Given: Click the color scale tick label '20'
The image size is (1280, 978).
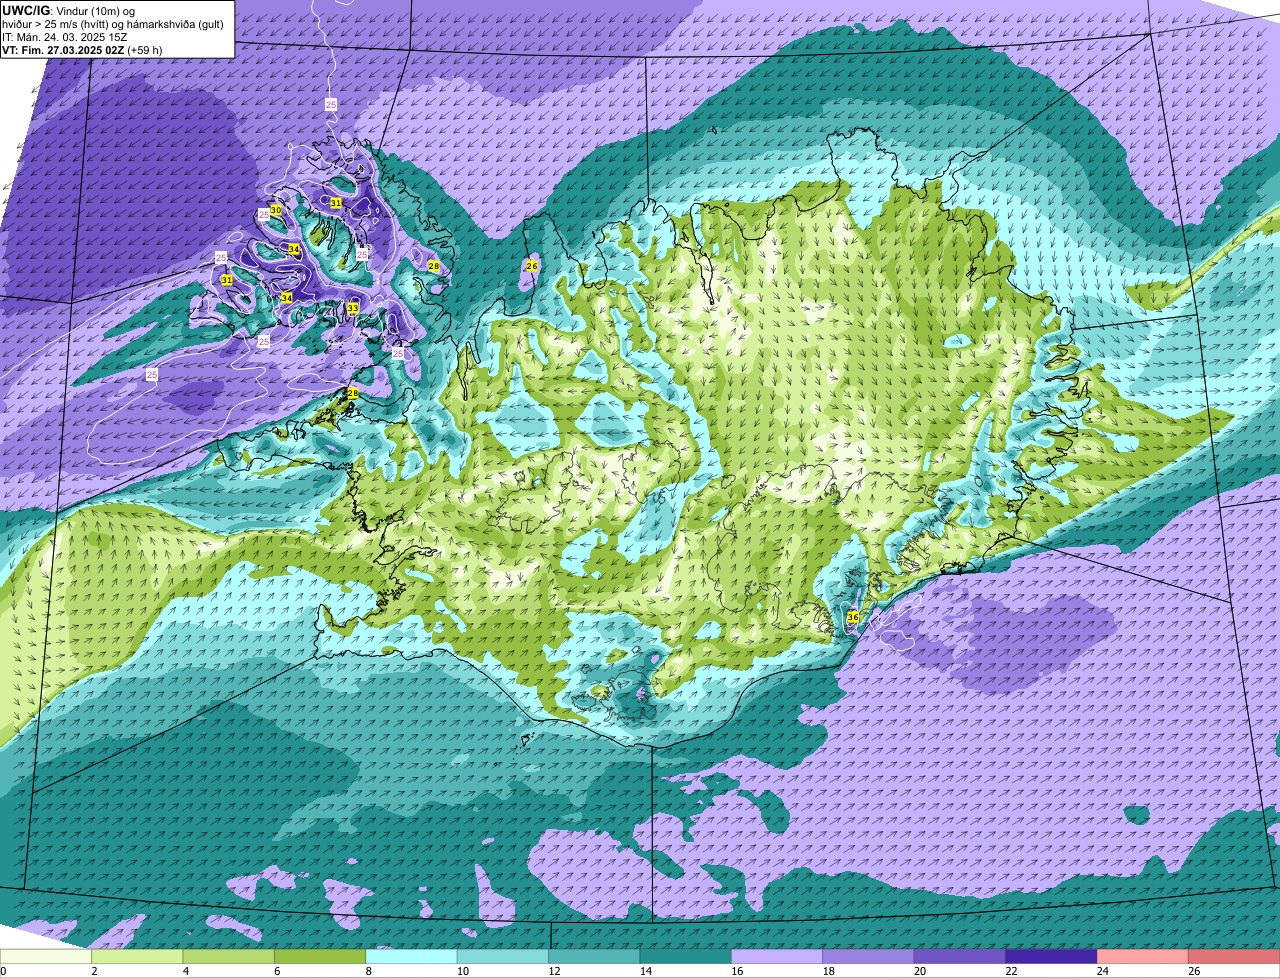Looking at the screenshot, I should tap(918, 971).
